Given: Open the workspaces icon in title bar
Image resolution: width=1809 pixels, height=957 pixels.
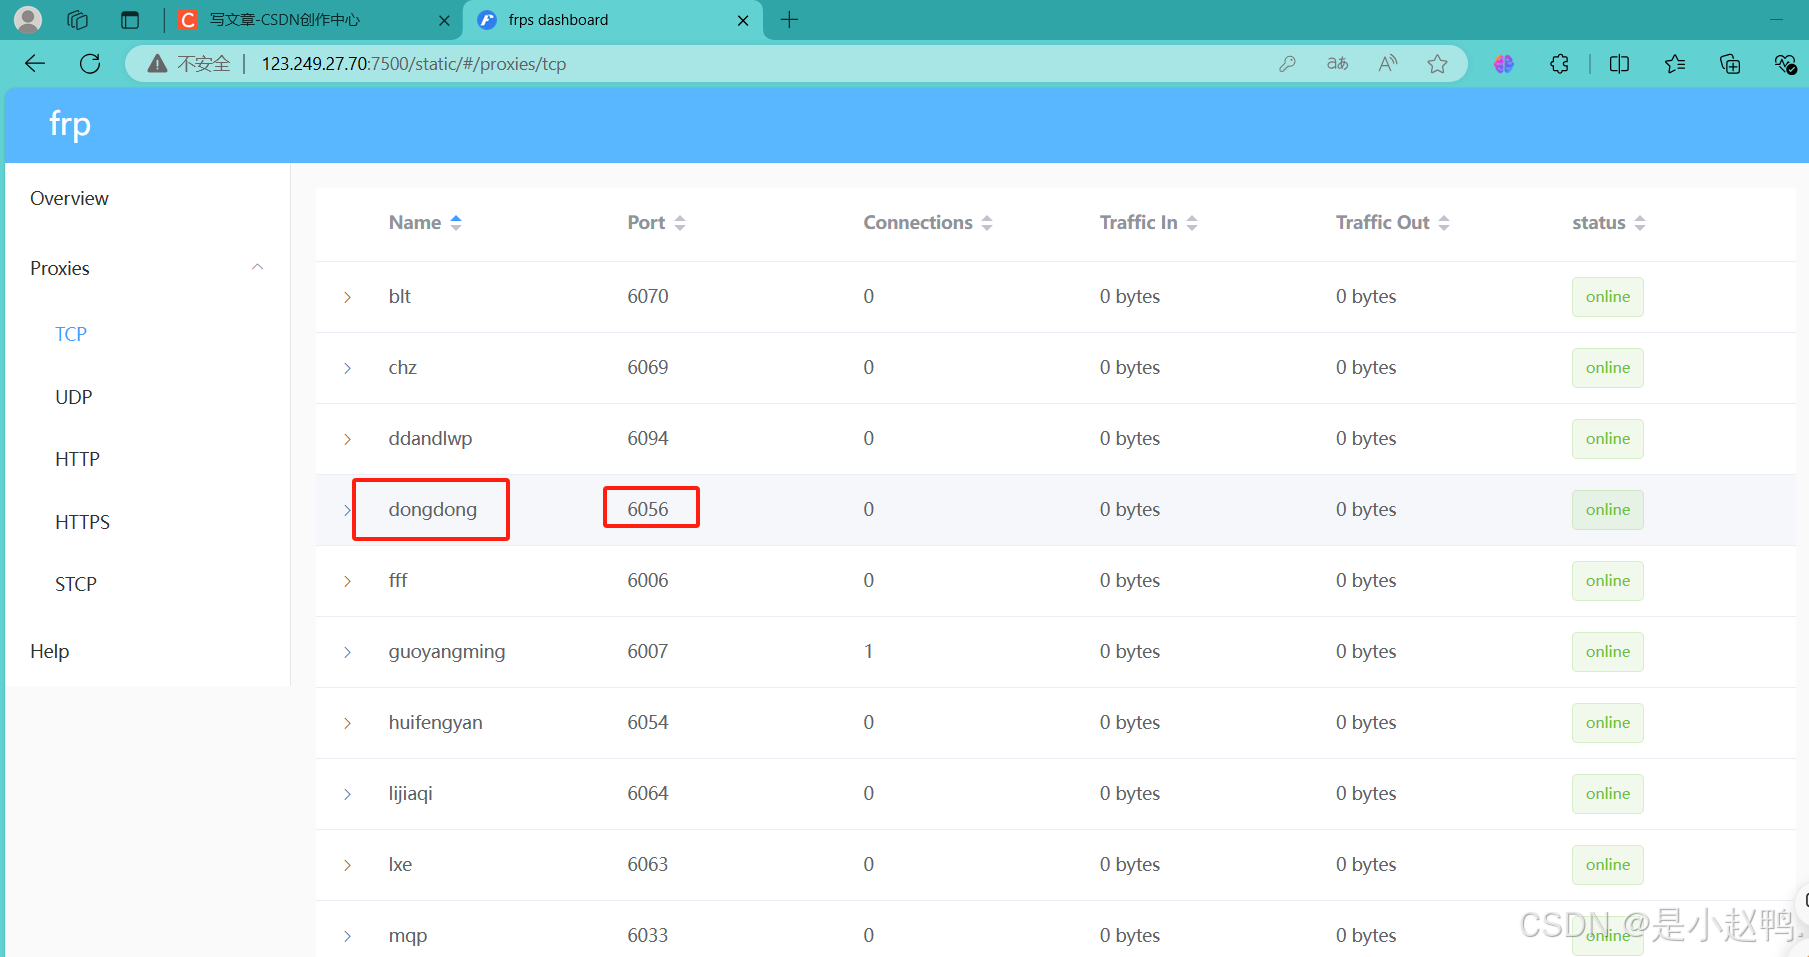Looking at the screenshot, I should pyautogui.click(x=78, y=20).
